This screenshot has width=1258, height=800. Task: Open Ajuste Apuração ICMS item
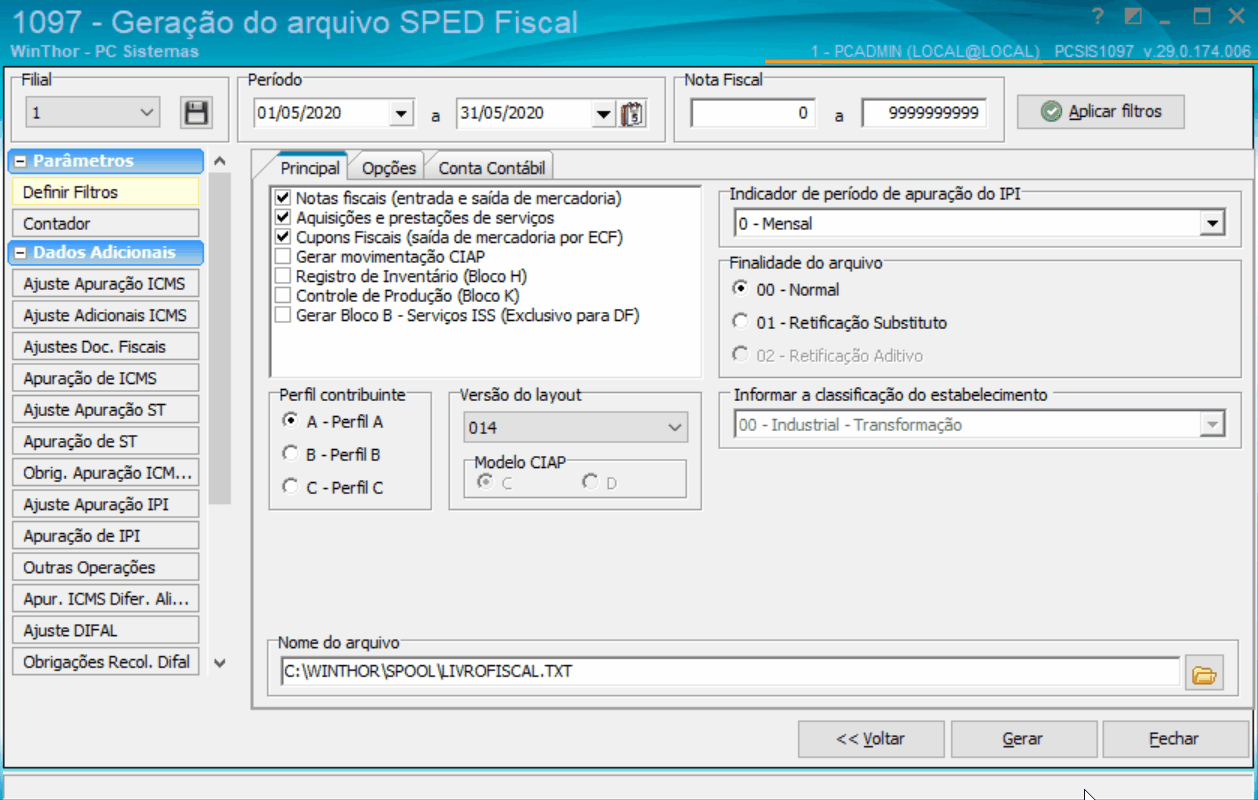click(x=105, y=284)
